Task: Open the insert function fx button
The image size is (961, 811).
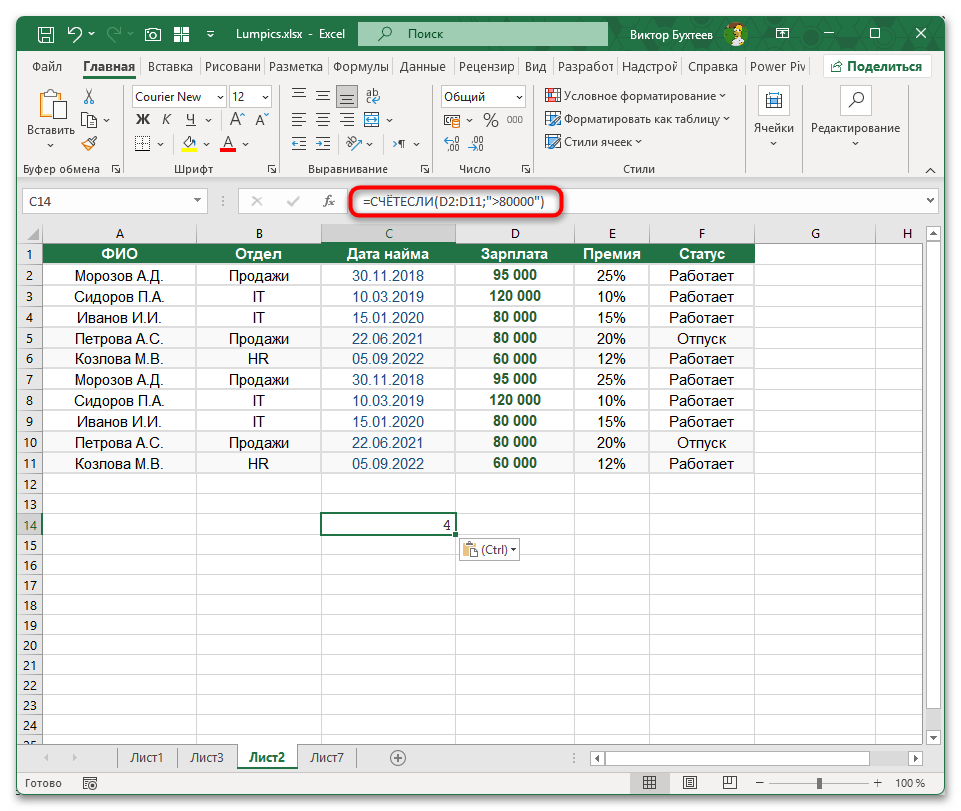Action: [x=329, y=201]
